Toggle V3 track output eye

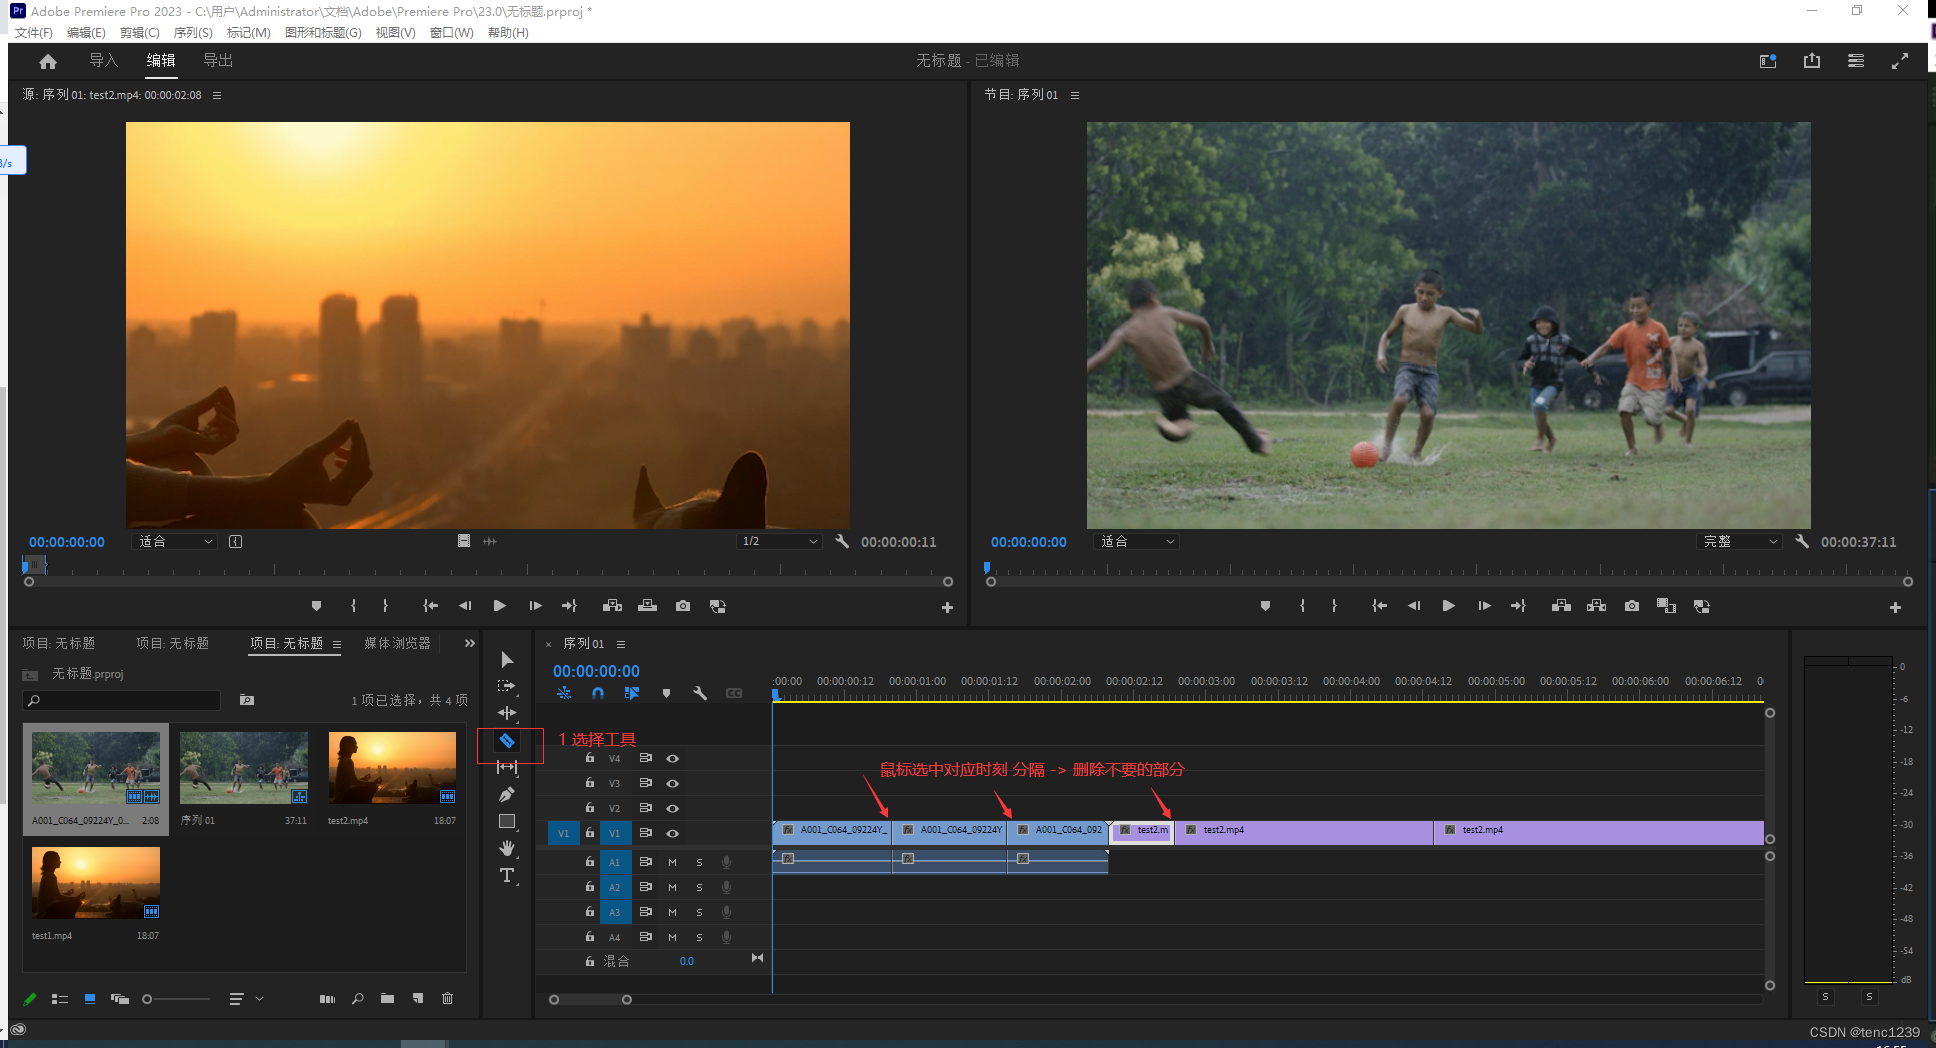[673, 784]
